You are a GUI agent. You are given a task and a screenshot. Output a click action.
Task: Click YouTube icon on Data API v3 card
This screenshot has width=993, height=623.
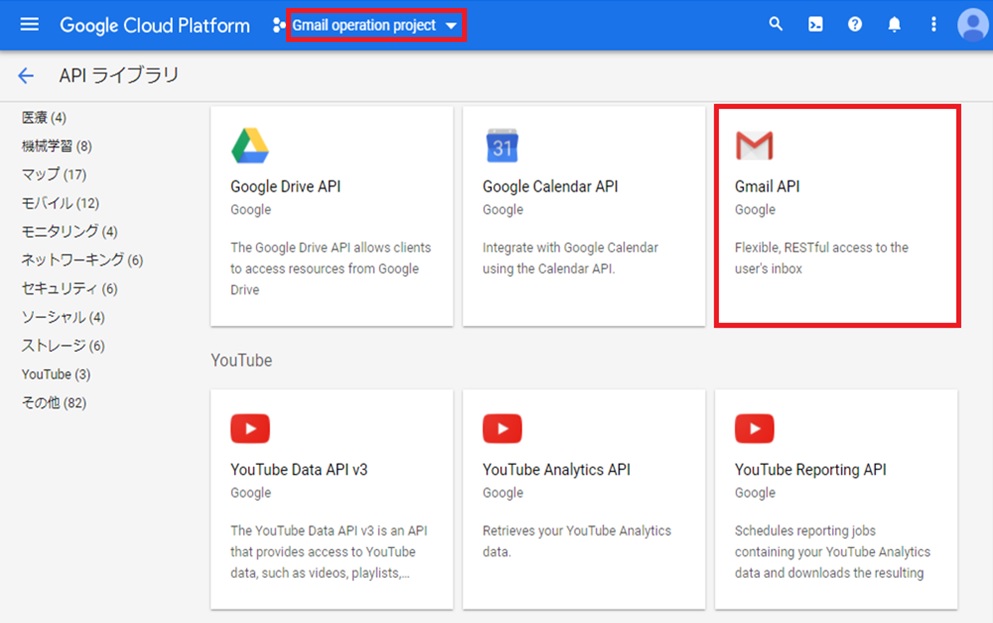[x=250, y=429]
